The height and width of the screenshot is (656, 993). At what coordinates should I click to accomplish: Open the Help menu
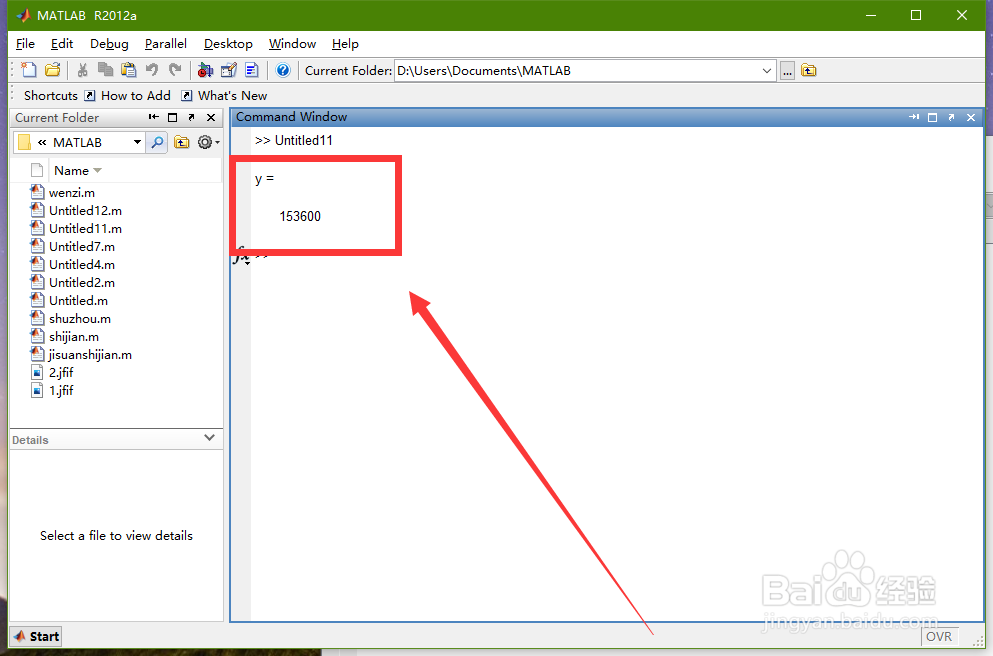345,44
